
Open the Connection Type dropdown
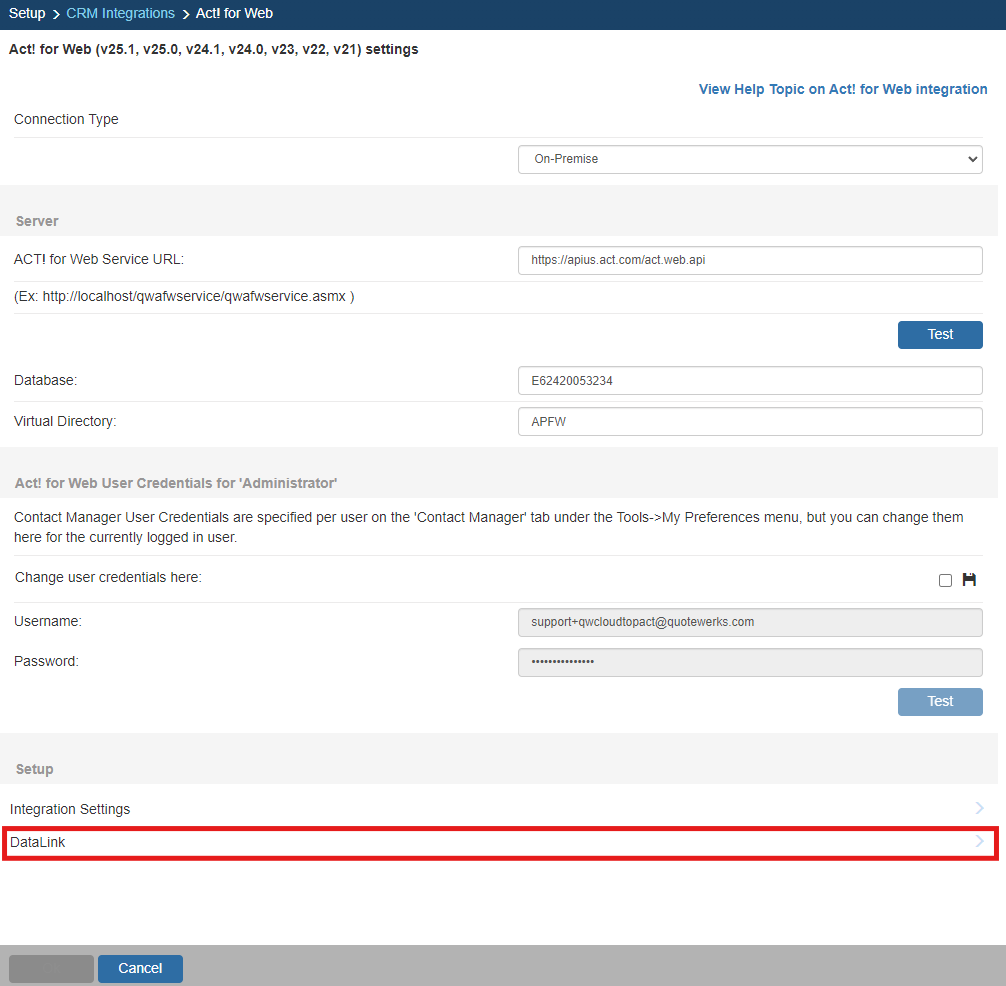[750, 159]
